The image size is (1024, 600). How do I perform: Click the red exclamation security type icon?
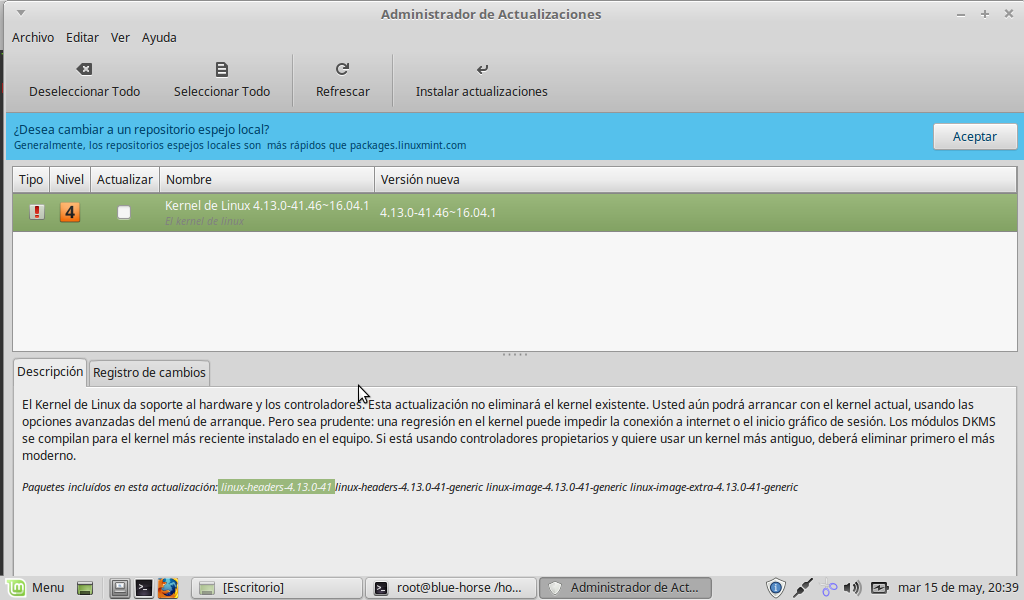37,212
